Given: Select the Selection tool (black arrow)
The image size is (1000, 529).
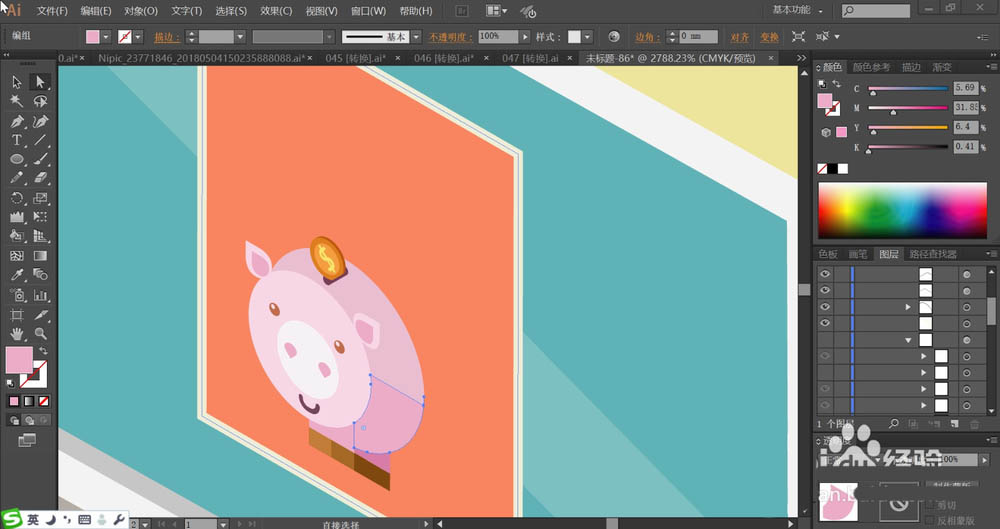Looking at the screenshot, I should (17, 82).
